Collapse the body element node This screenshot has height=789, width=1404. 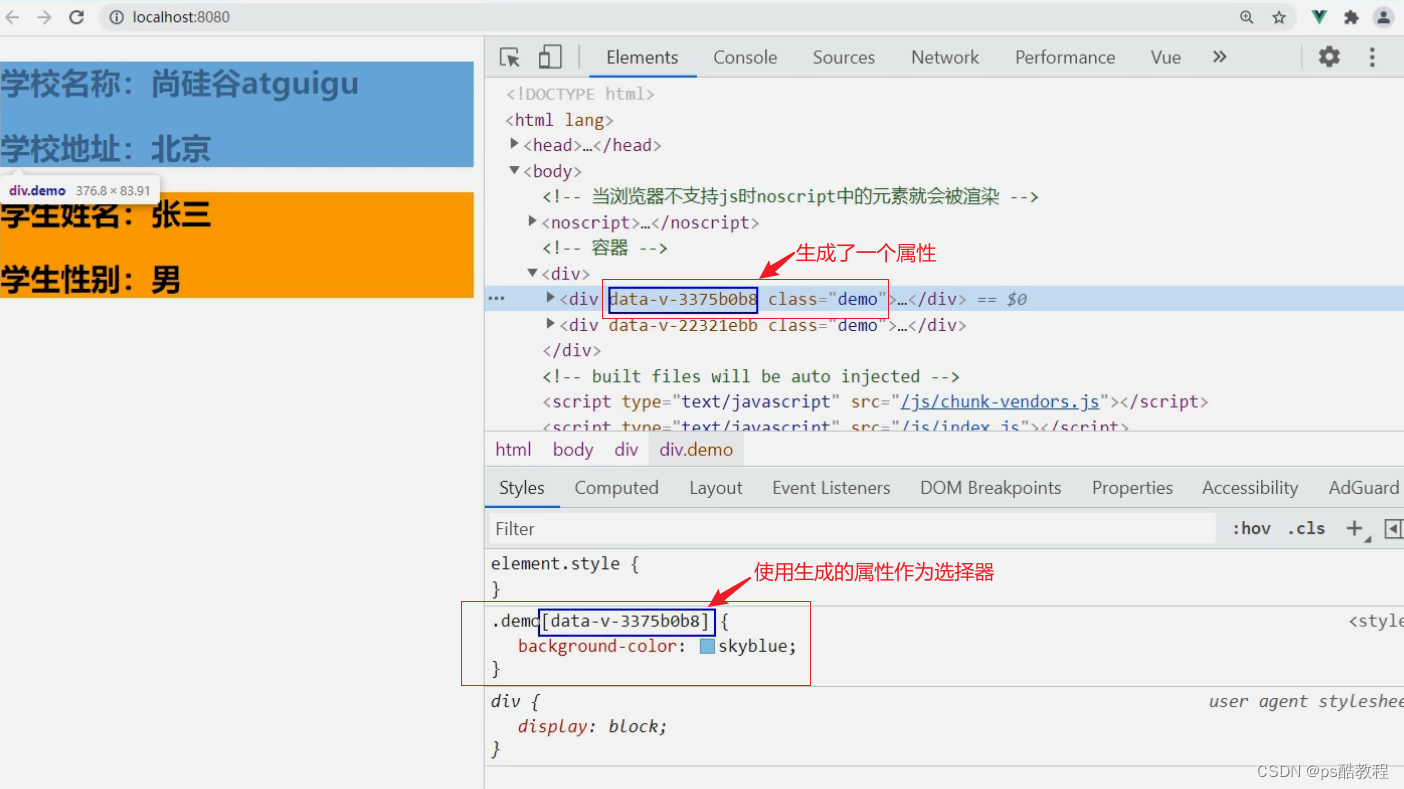click(x=515, y=171)
